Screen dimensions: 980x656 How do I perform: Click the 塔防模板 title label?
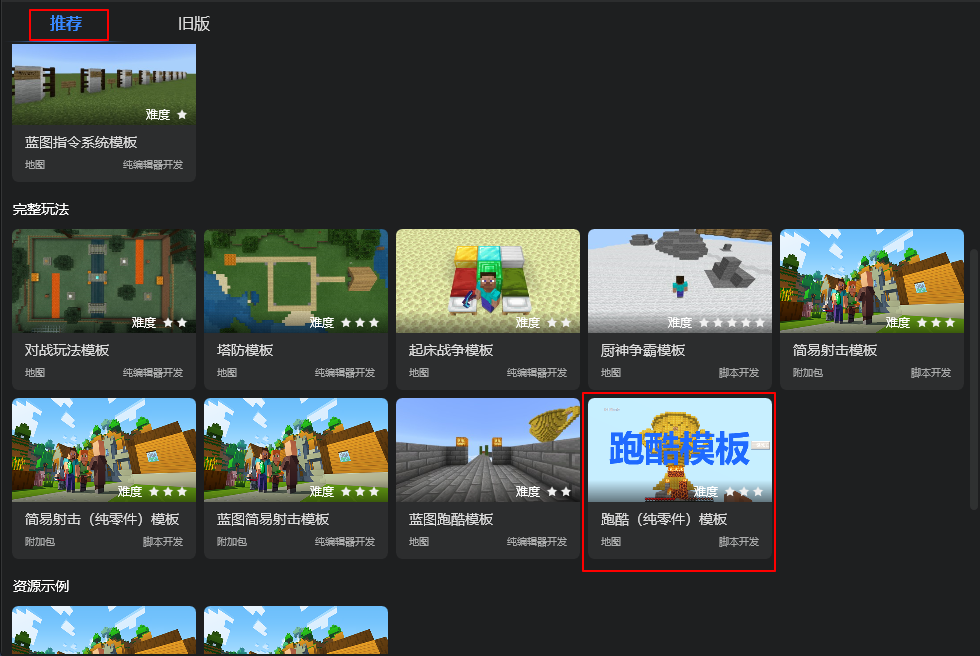tap(245, 350)
